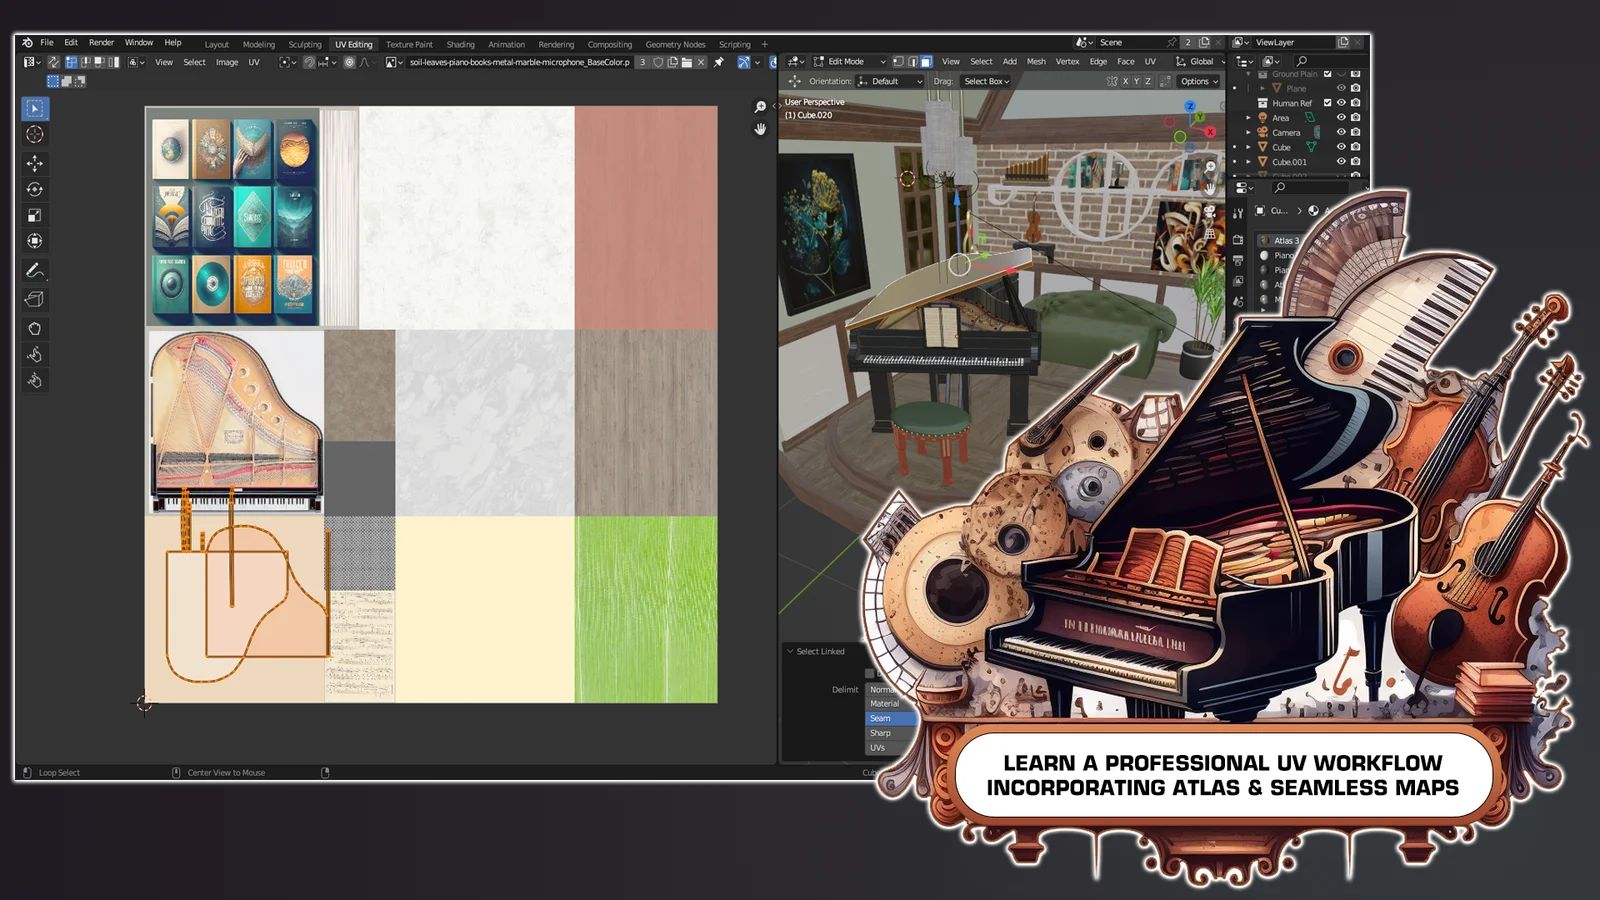Open the Edit Mode dropdown
This screenshot has height=900, width=1600.
pos(849,62)
